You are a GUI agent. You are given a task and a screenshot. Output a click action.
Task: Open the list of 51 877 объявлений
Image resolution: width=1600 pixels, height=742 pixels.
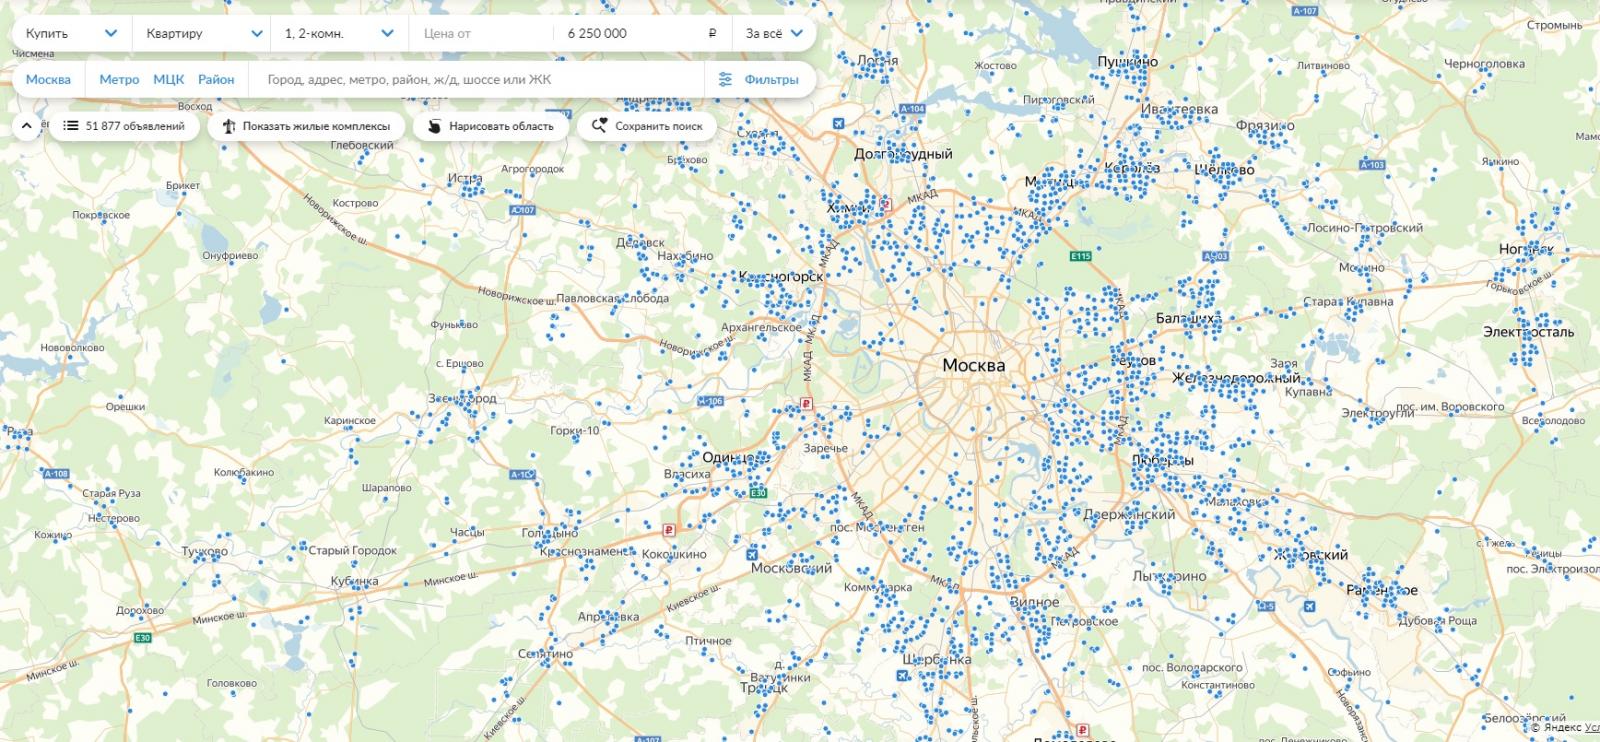click(124, 126)
